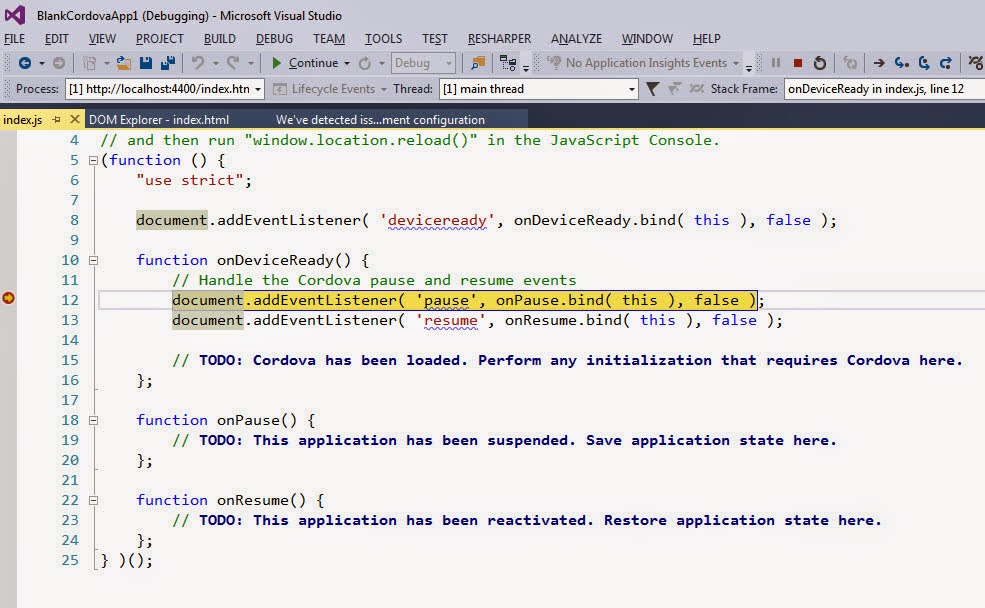Open the ANALYZE menu
This screenshot has width=985, height=608.
point(576,39)
